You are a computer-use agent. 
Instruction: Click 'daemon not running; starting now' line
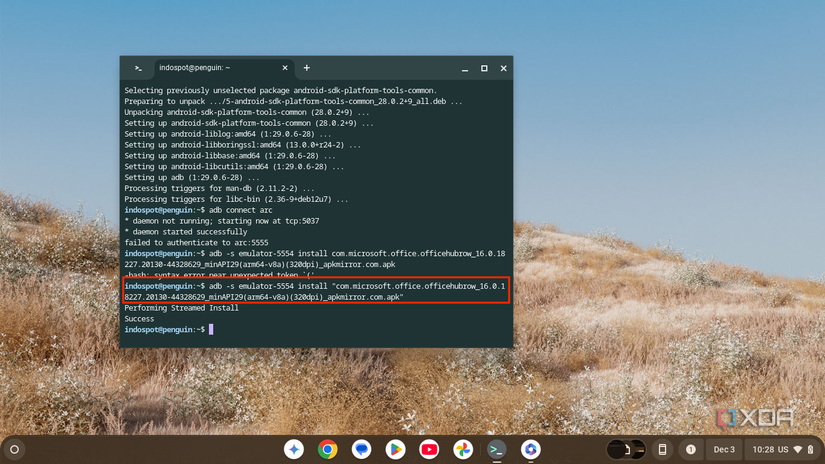(222, 221)
